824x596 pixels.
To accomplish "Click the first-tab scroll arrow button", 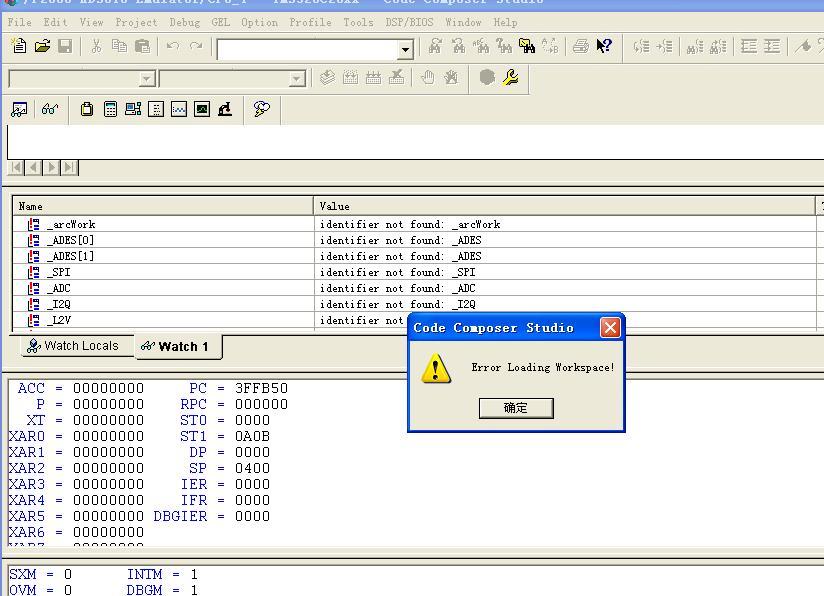I will click(16, 168).
